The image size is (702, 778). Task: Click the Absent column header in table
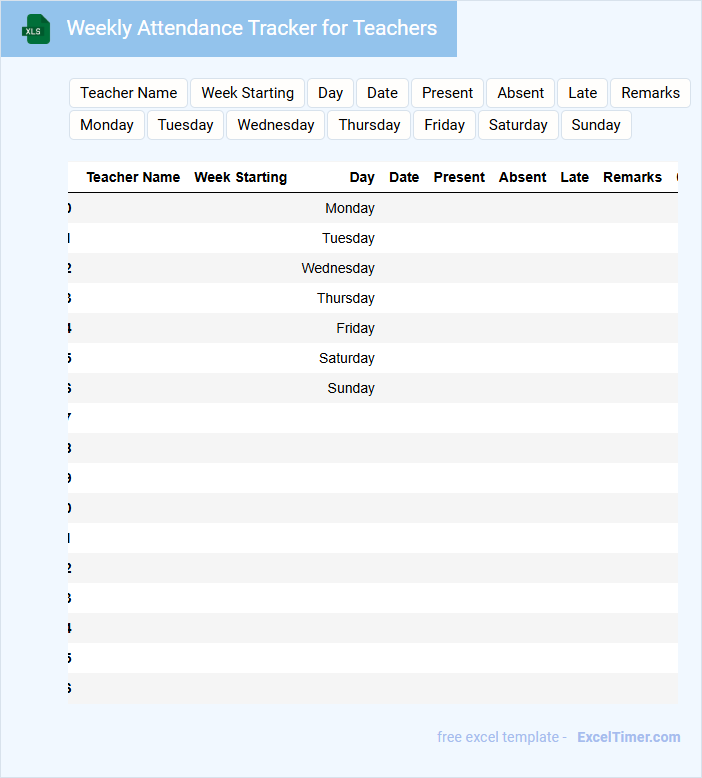(x=522, y=177)
